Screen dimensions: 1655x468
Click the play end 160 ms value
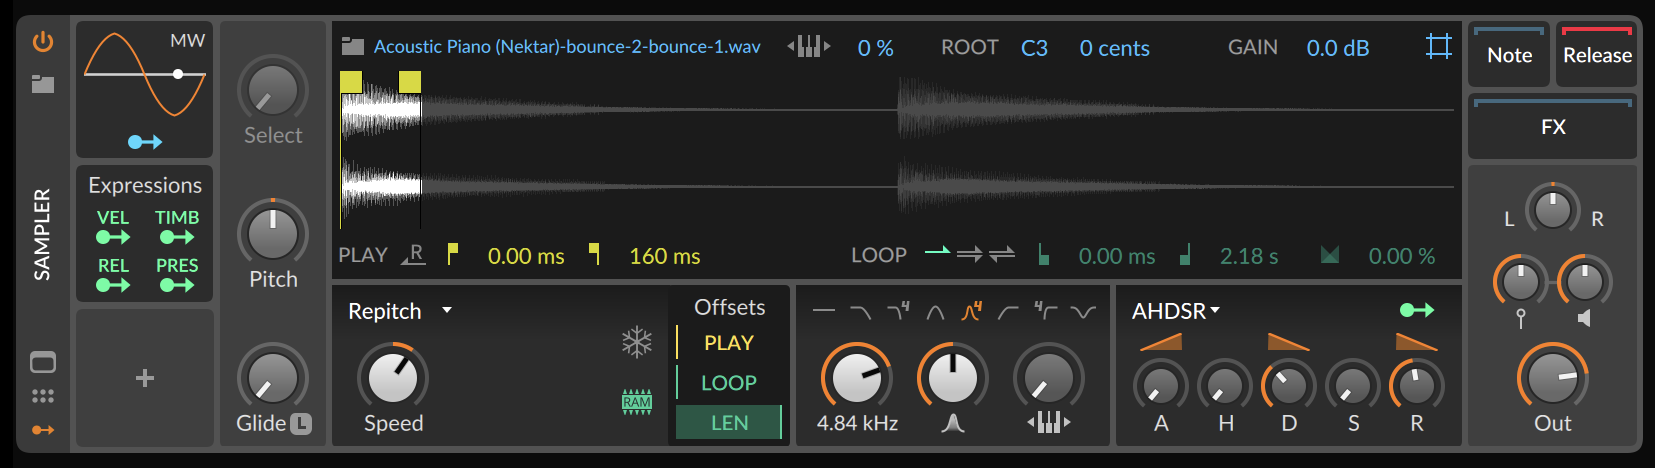(x=665, y=256)
